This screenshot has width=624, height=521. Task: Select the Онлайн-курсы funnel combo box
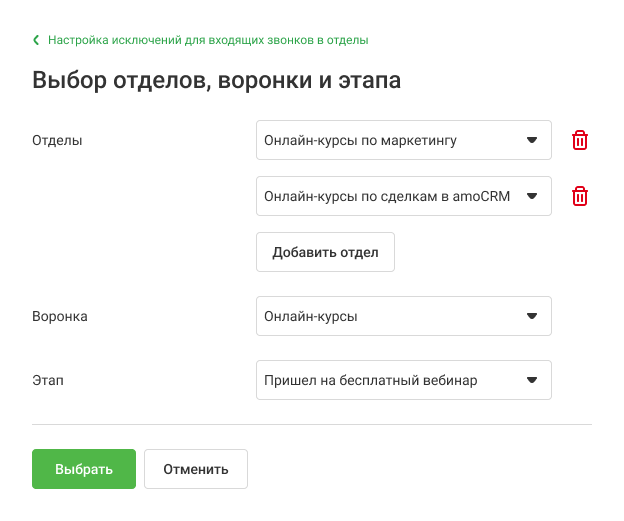pos(404,316)
